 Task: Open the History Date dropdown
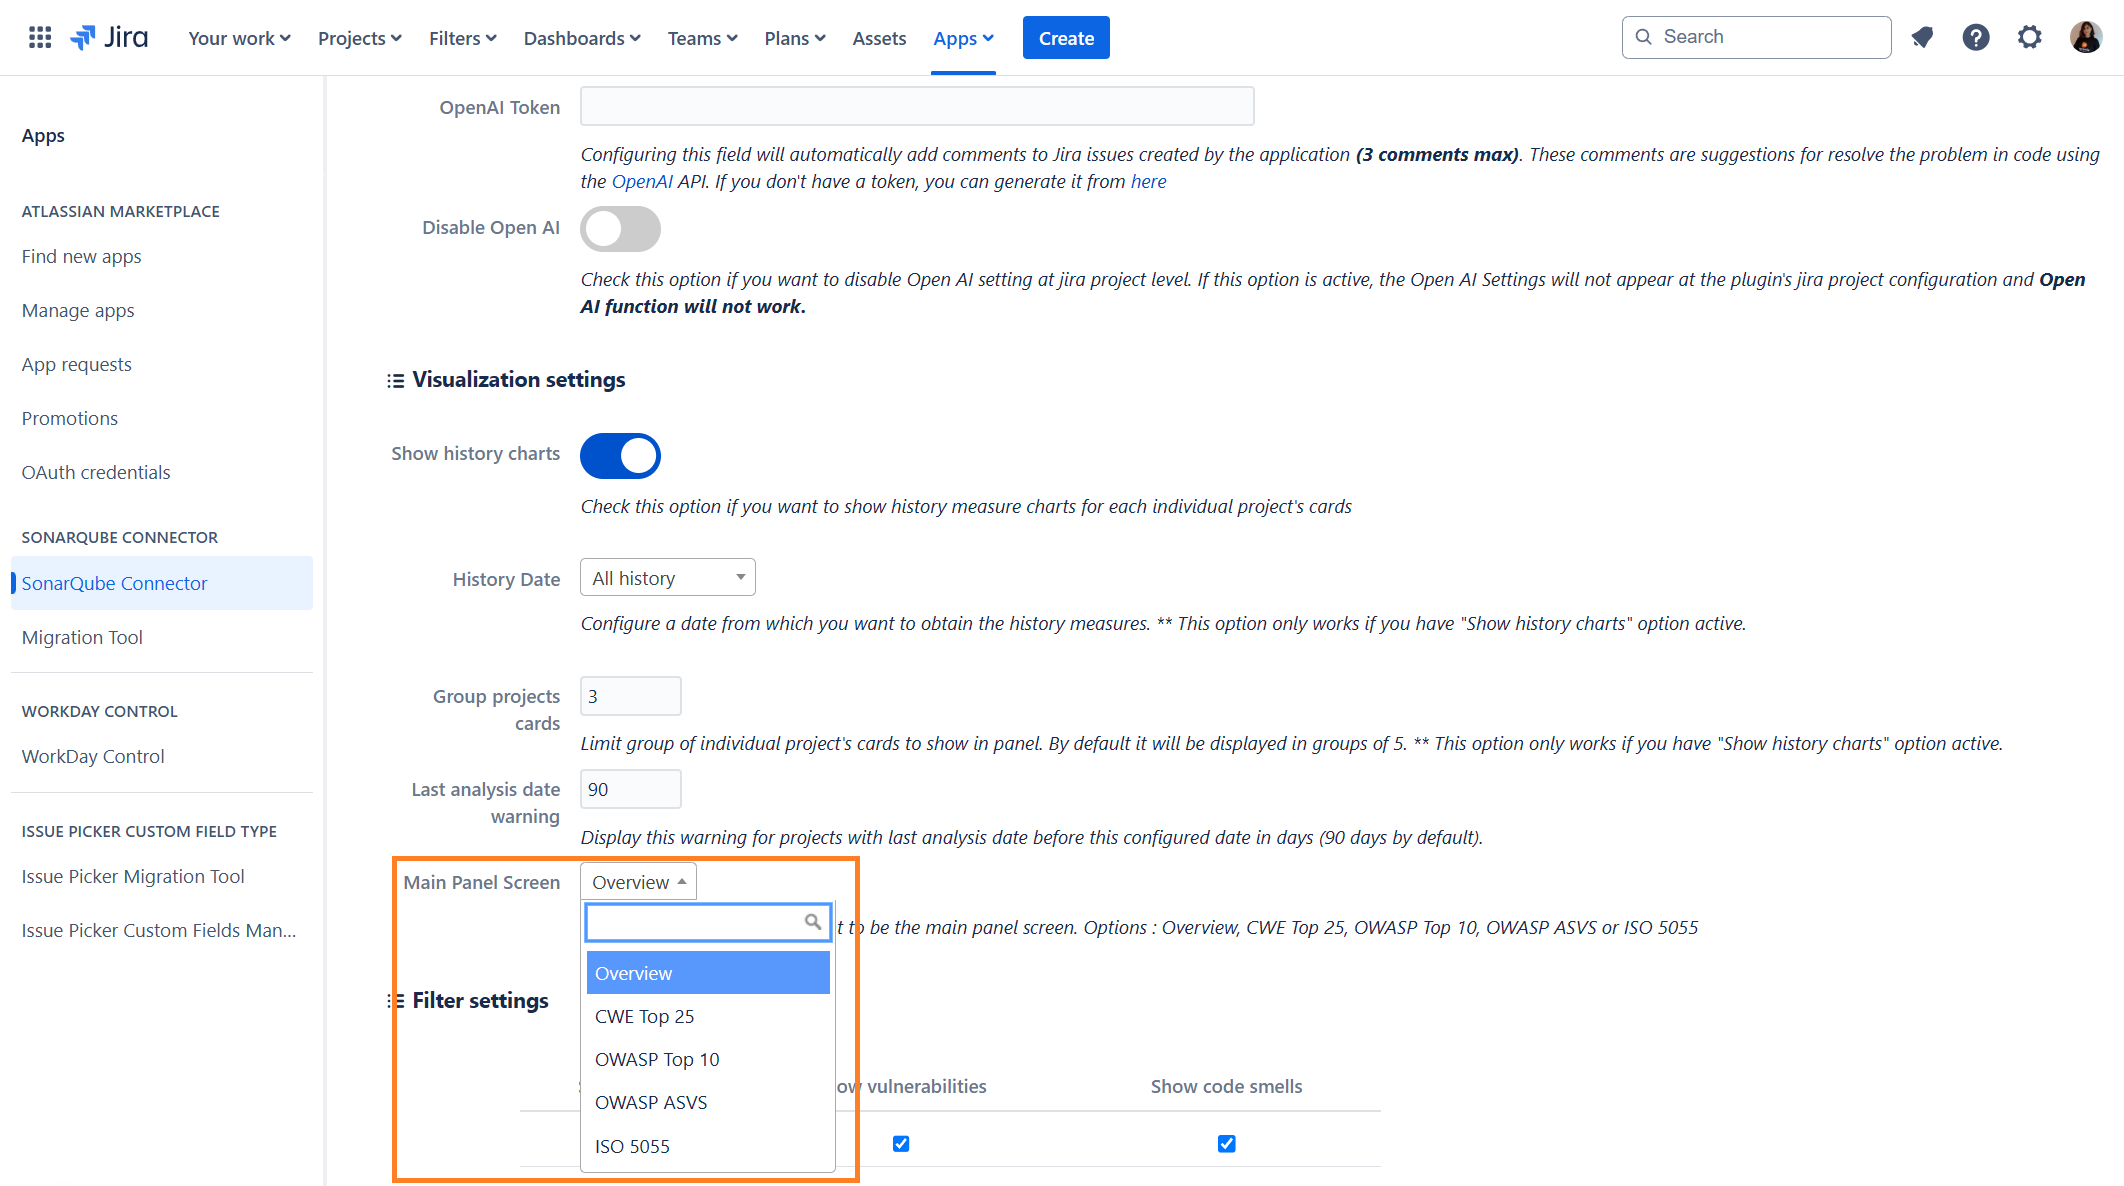[668, 578]
